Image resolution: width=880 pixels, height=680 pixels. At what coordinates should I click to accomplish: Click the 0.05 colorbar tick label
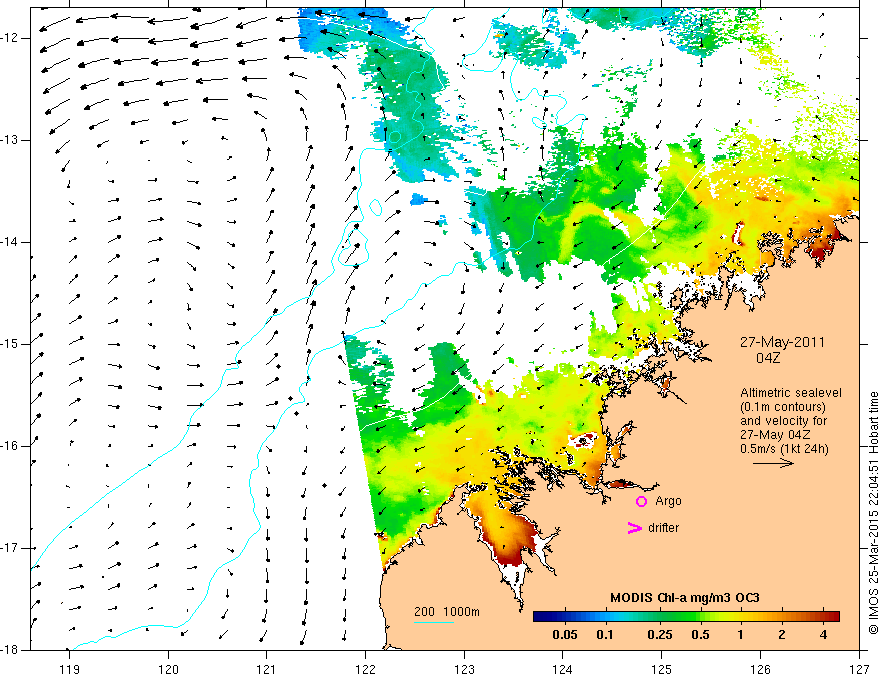click(565, 635)
